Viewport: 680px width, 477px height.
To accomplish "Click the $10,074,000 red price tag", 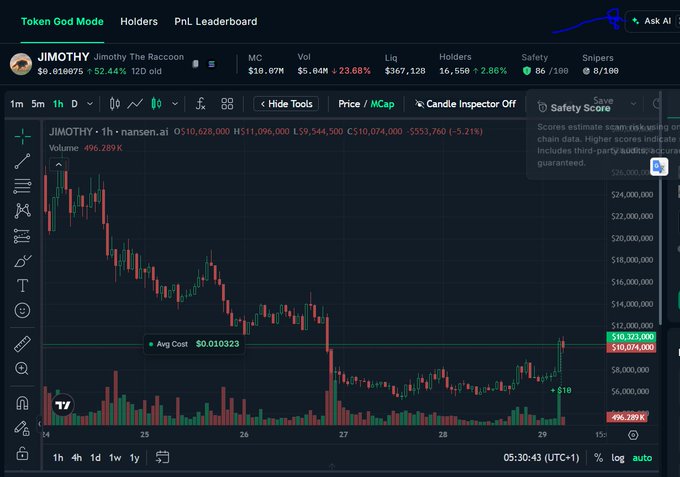I will pyautogui.click(x=631, y=347).
